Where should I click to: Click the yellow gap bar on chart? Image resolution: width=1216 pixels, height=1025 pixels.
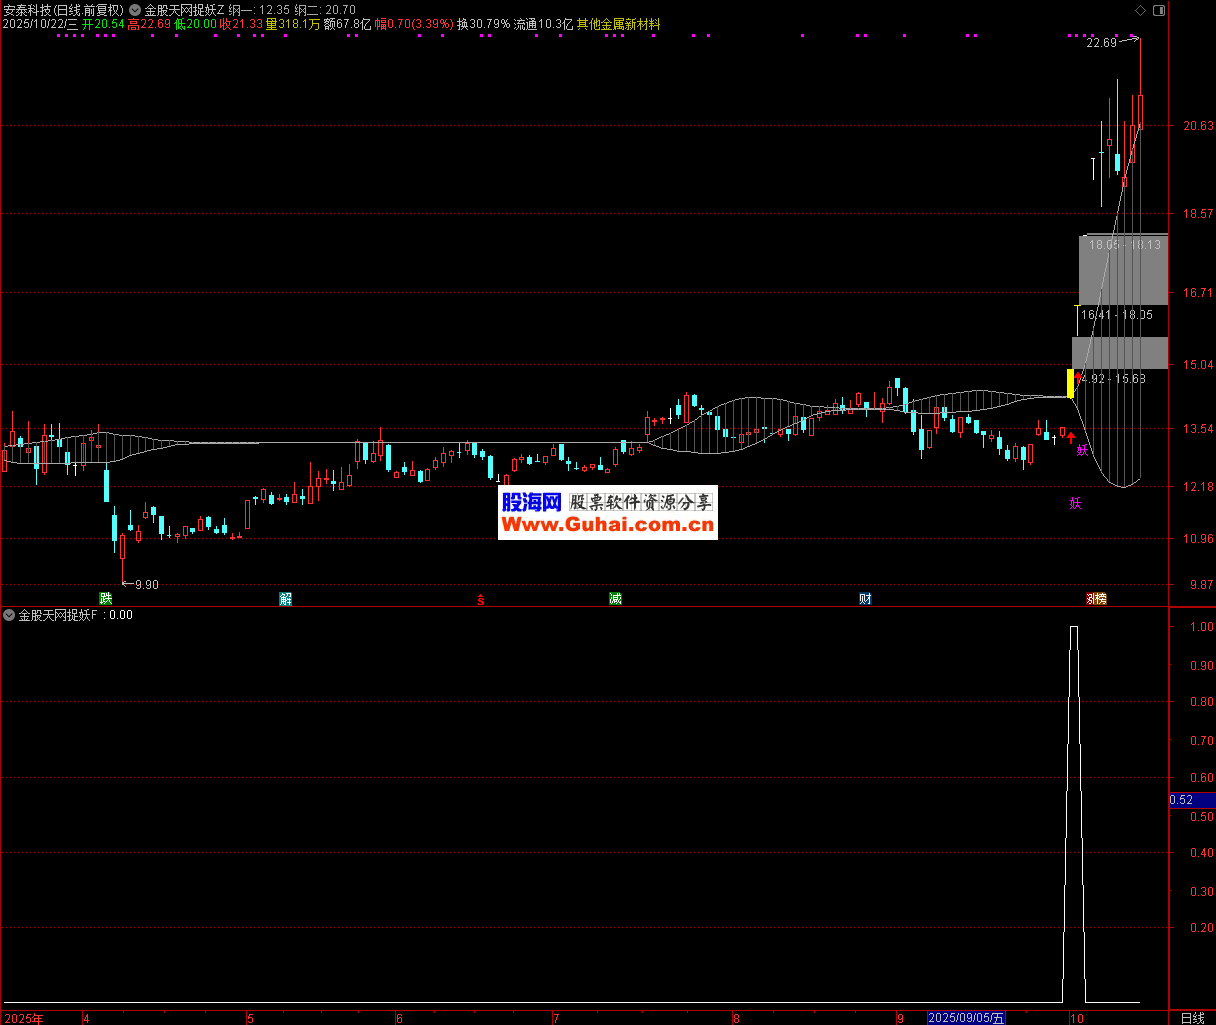(1070, 383)
